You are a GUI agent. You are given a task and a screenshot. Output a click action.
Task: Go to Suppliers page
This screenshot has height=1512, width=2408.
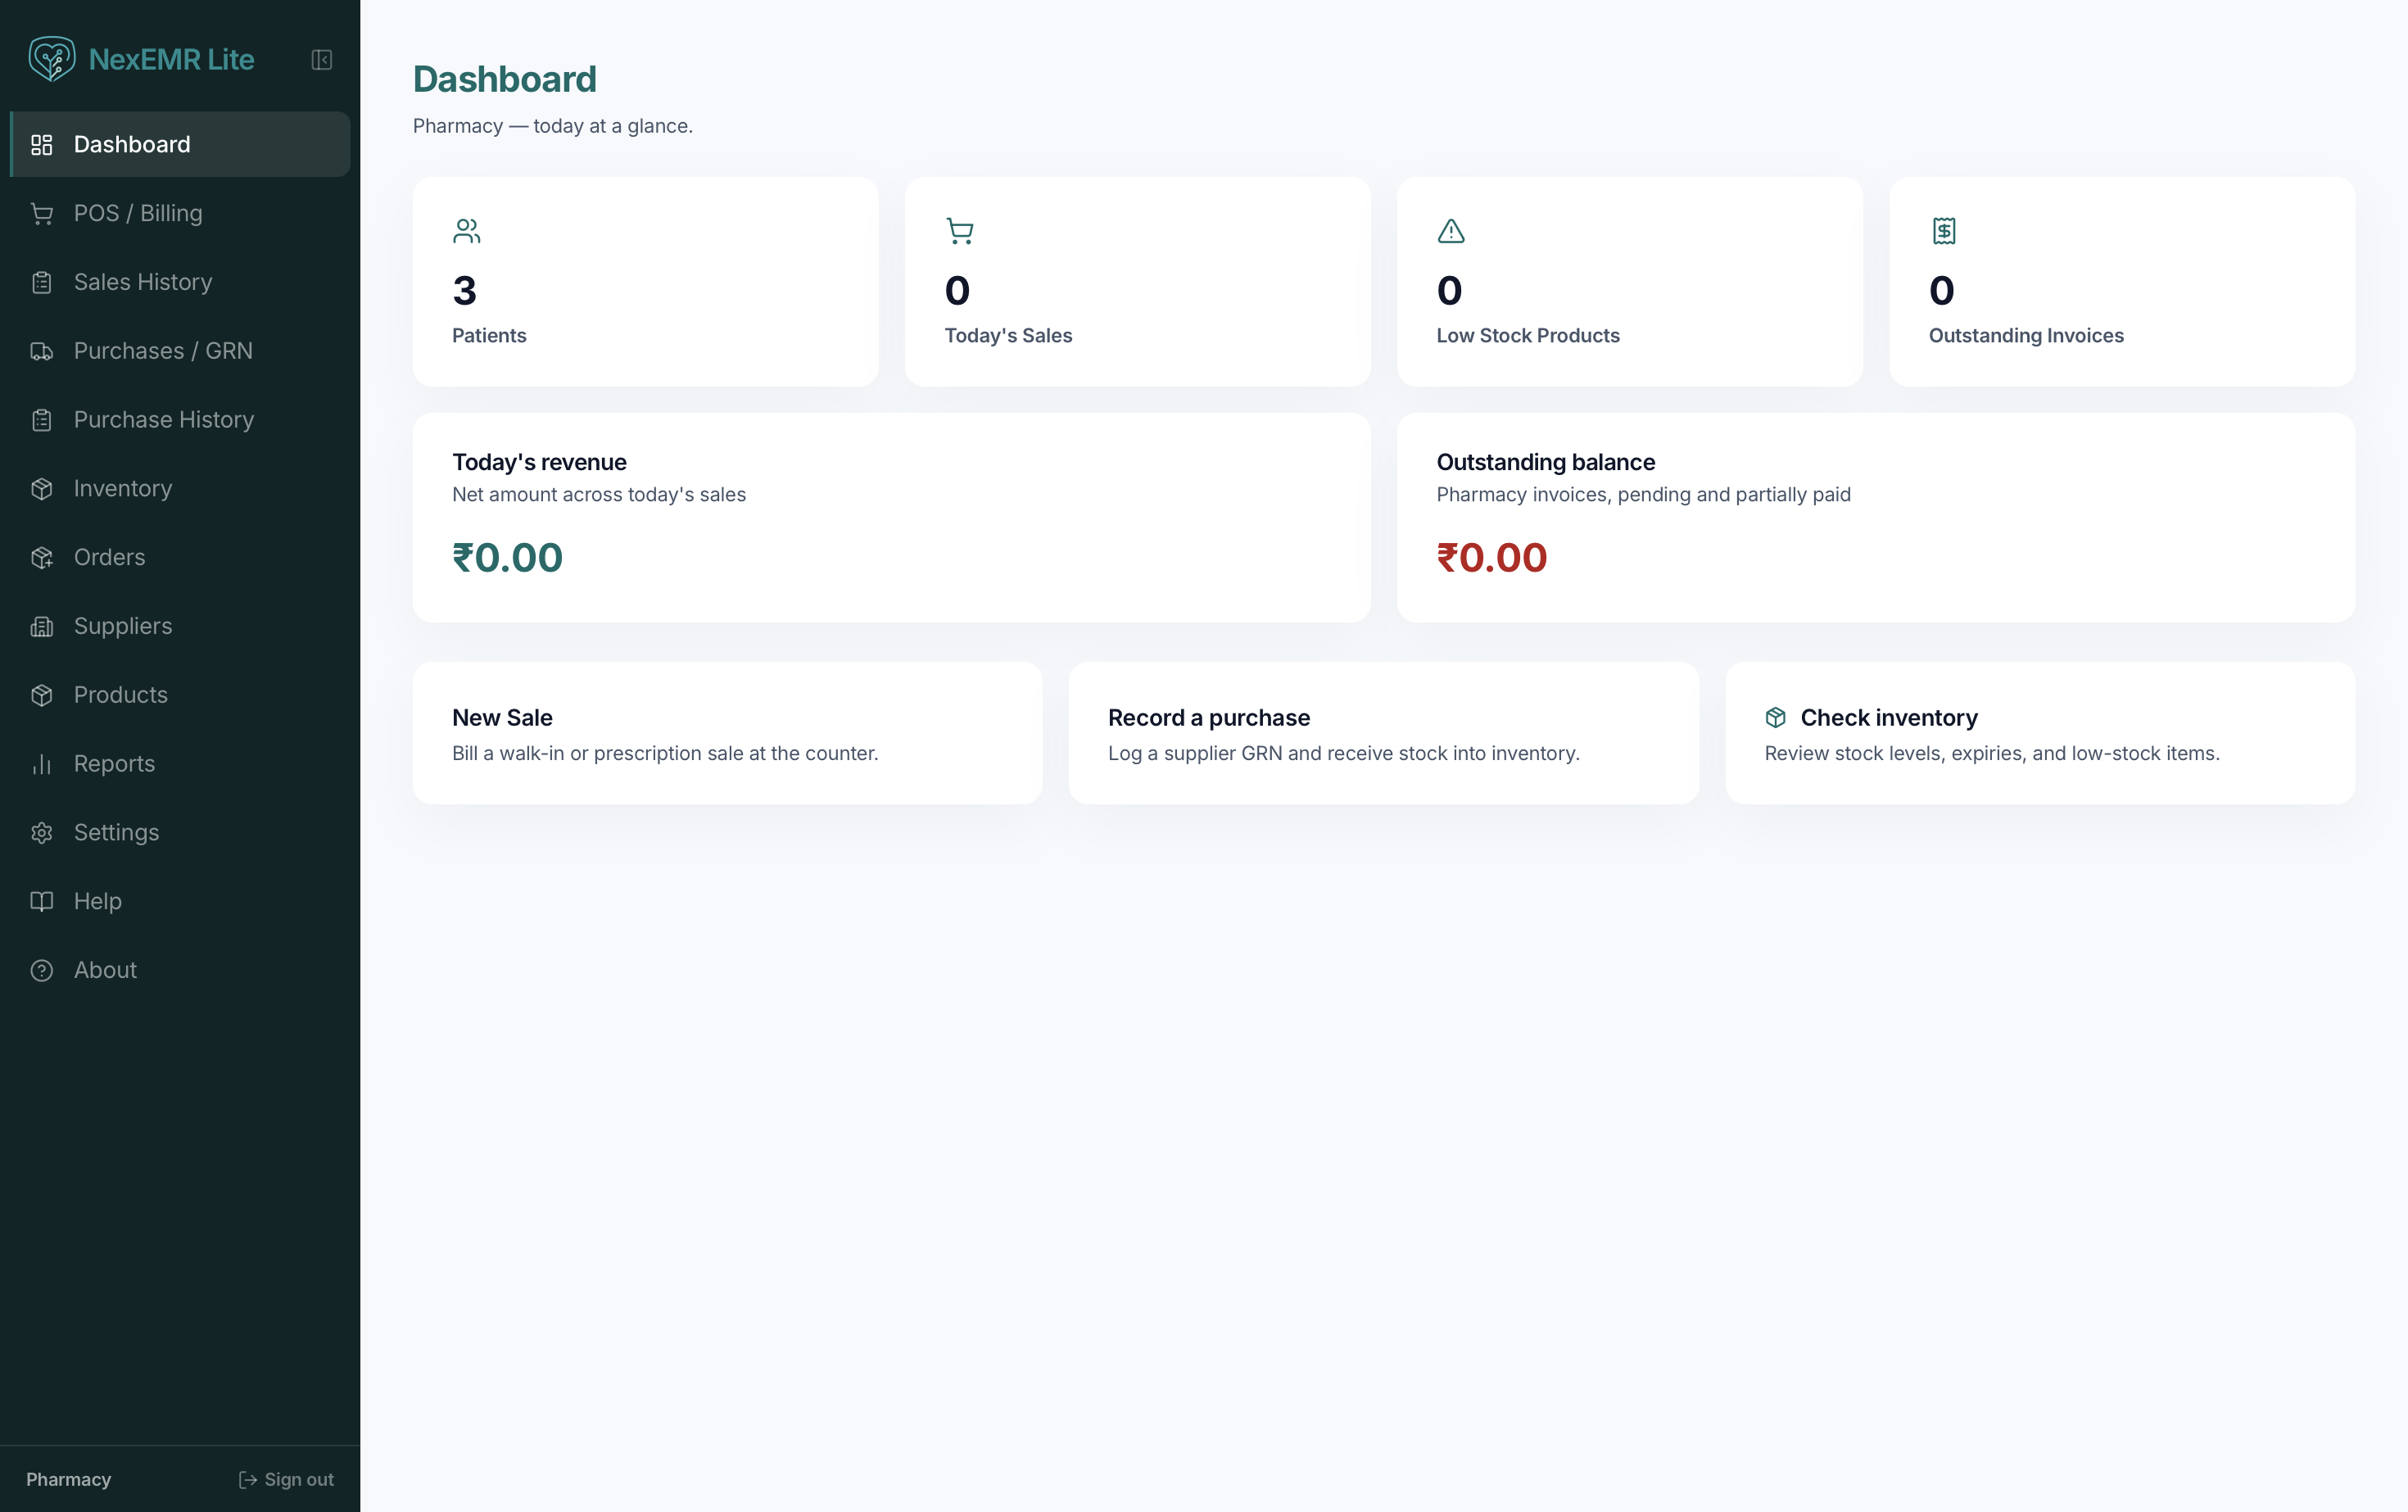180,626
